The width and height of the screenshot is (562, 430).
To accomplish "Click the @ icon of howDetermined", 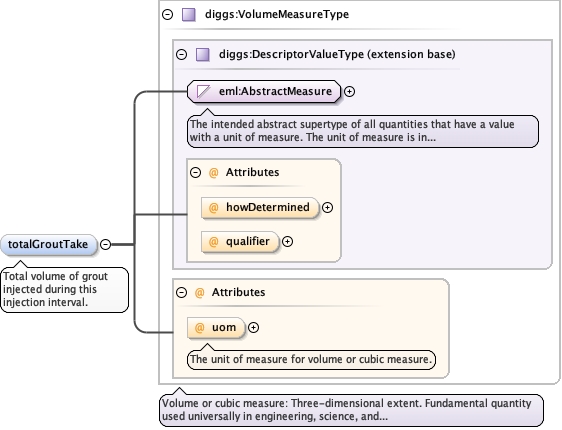I will tap(213, 207).
